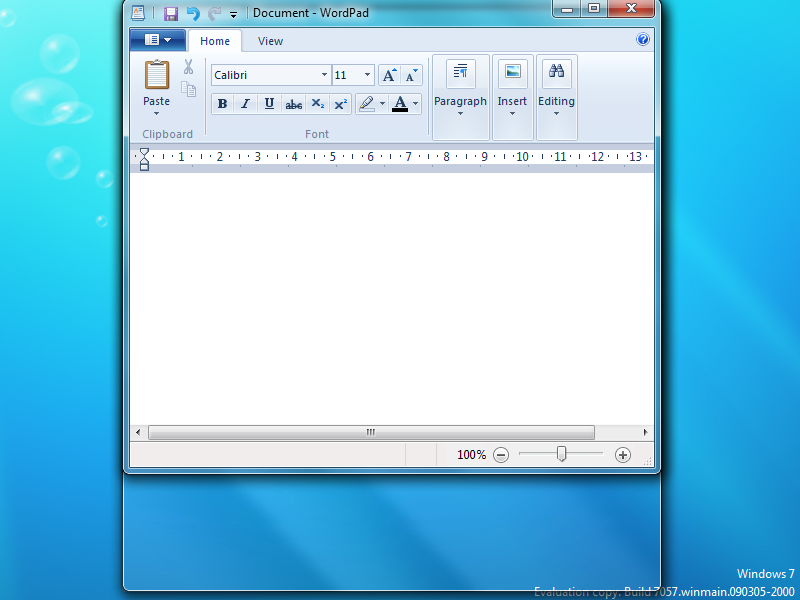The width and height of the screenshot is (800, 600).
Task: Click the Shrink Font icon
Action: click(411, 75)
